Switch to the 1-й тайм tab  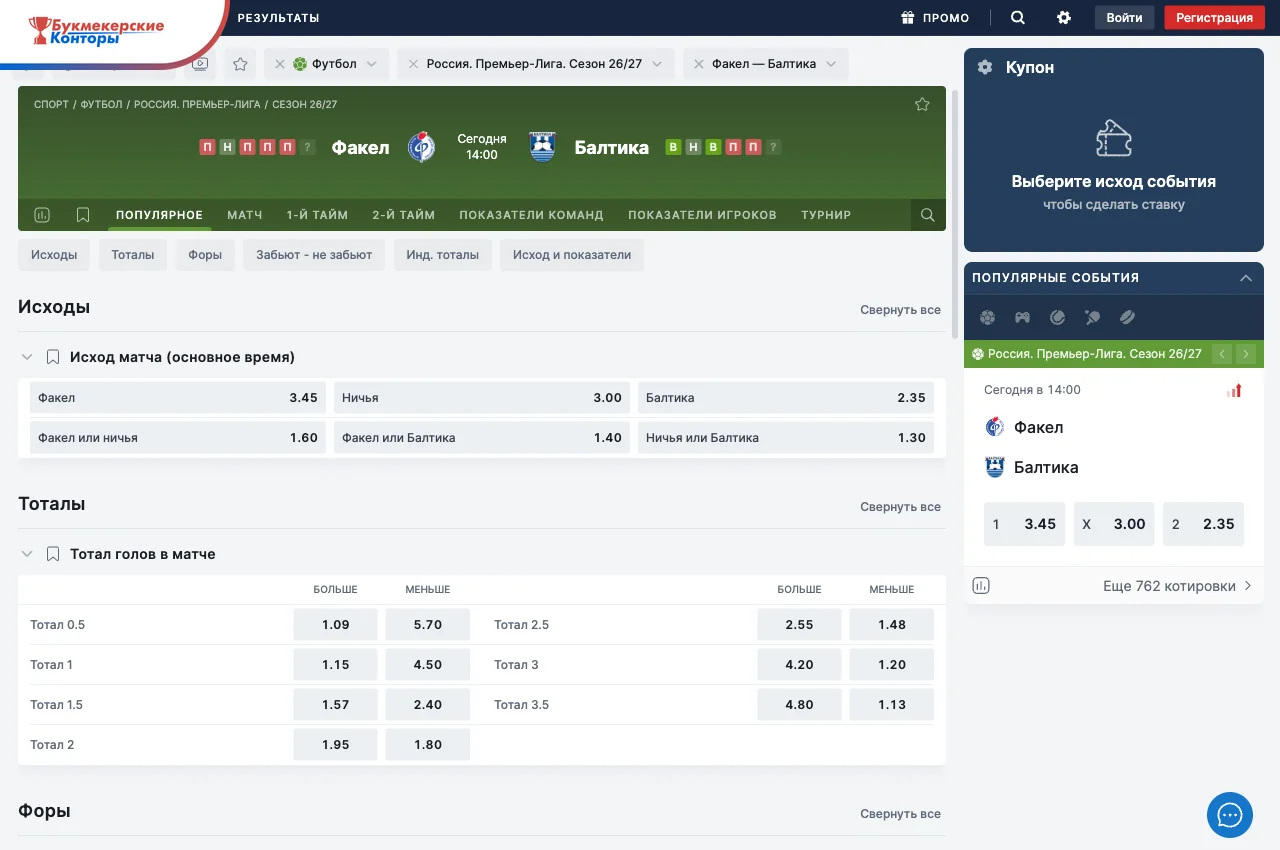[x=318, y=215]
